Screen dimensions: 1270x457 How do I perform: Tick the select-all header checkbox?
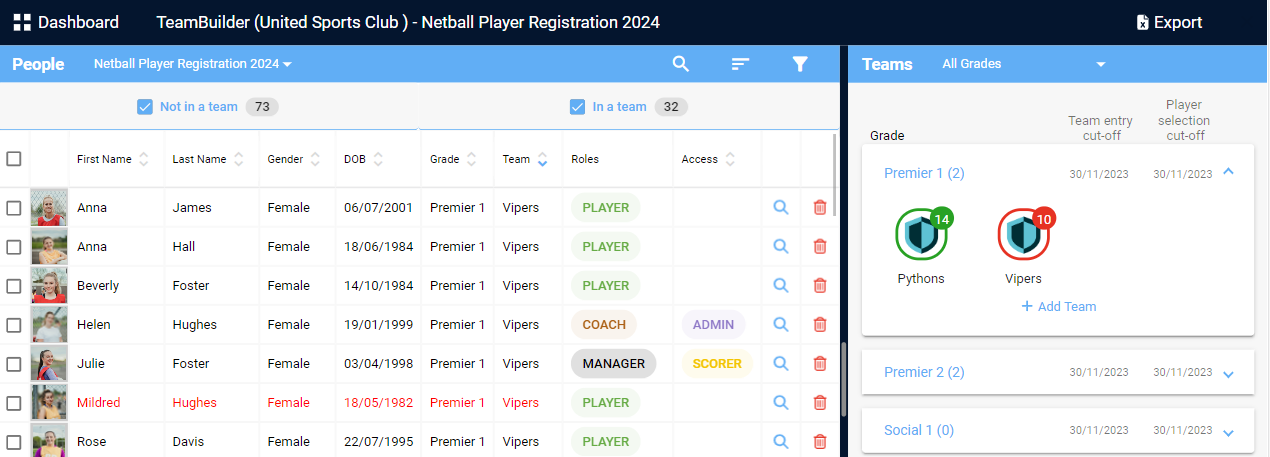[14, 159]
